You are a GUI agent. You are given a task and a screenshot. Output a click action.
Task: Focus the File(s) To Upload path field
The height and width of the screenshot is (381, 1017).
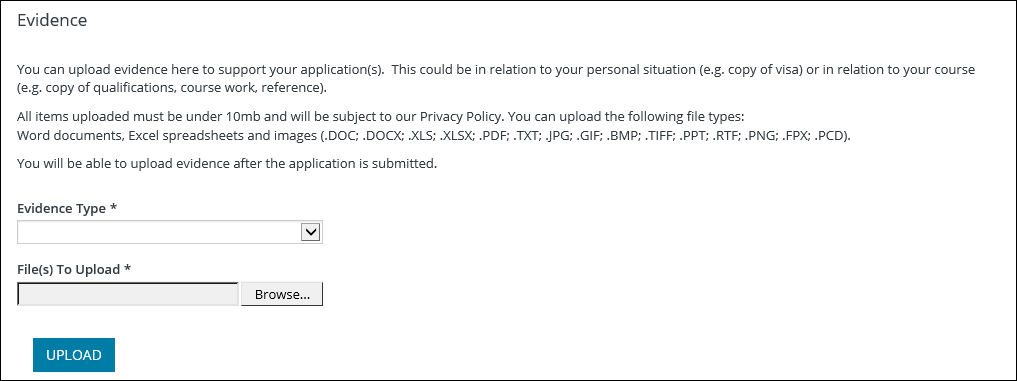click(x=128, y=294)
